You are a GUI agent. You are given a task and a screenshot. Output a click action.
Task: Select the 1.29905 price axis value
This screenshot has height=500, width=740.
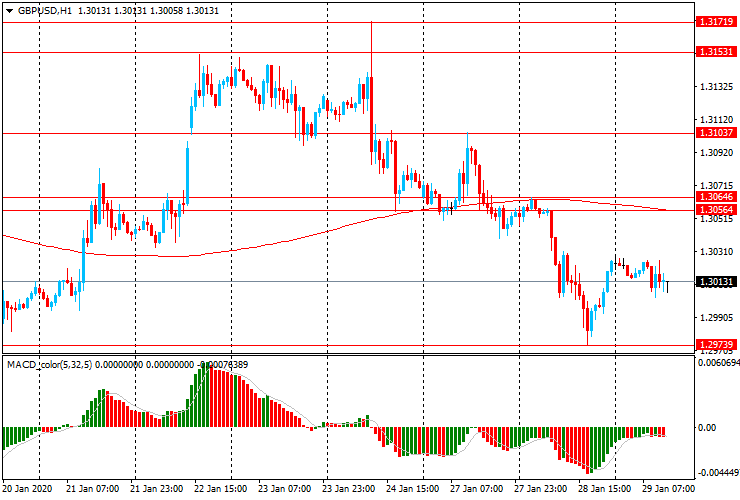tap(716, 318)
